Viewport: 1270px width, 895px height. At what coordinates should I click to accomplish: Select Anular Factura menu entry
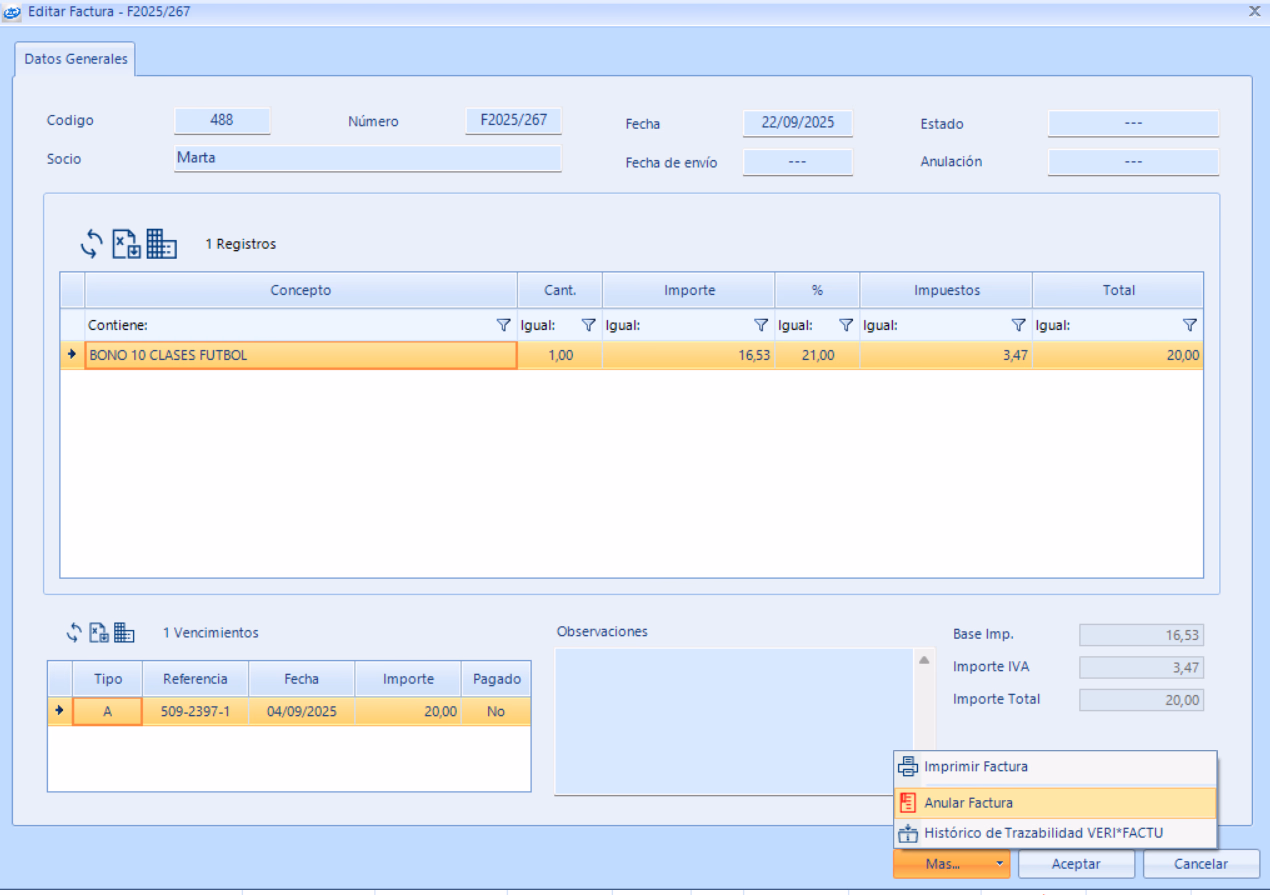tap(968, 803)
